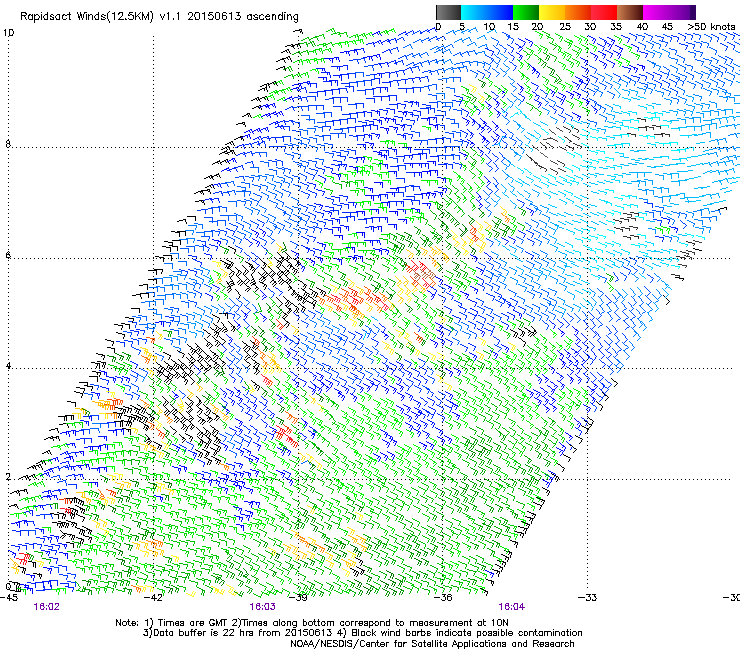
Task: Click the latitude axis label '6'
Action: [x=8, y=255]
